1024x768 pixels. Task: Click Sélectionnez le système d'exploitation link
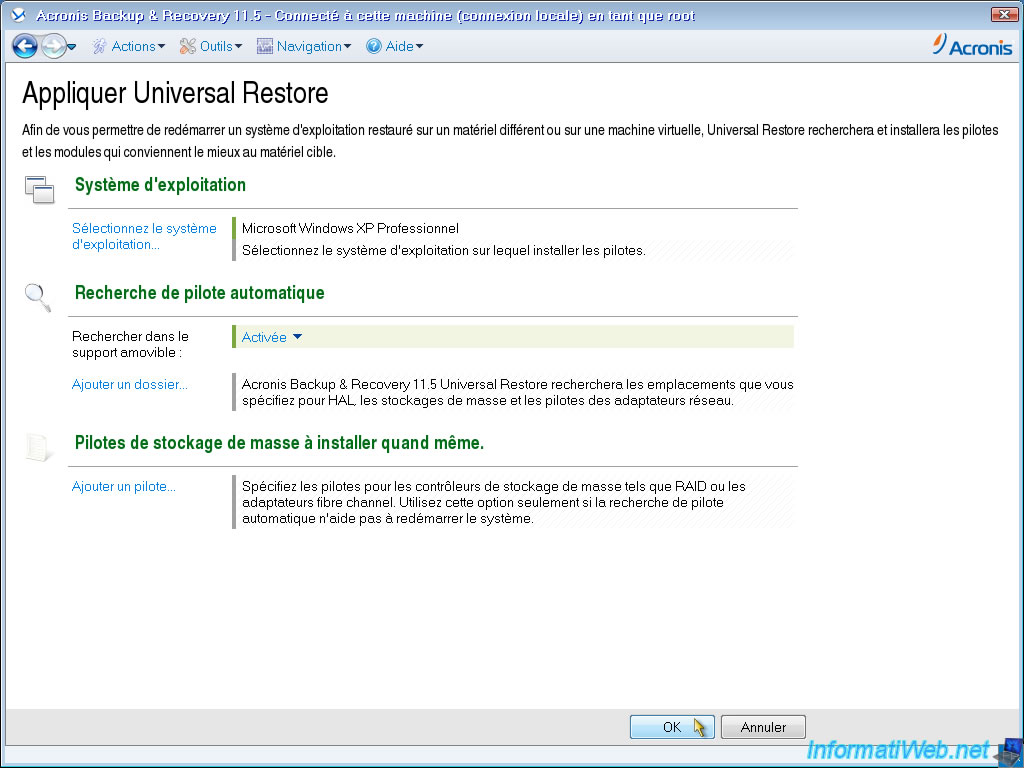[x=144, y=236]
